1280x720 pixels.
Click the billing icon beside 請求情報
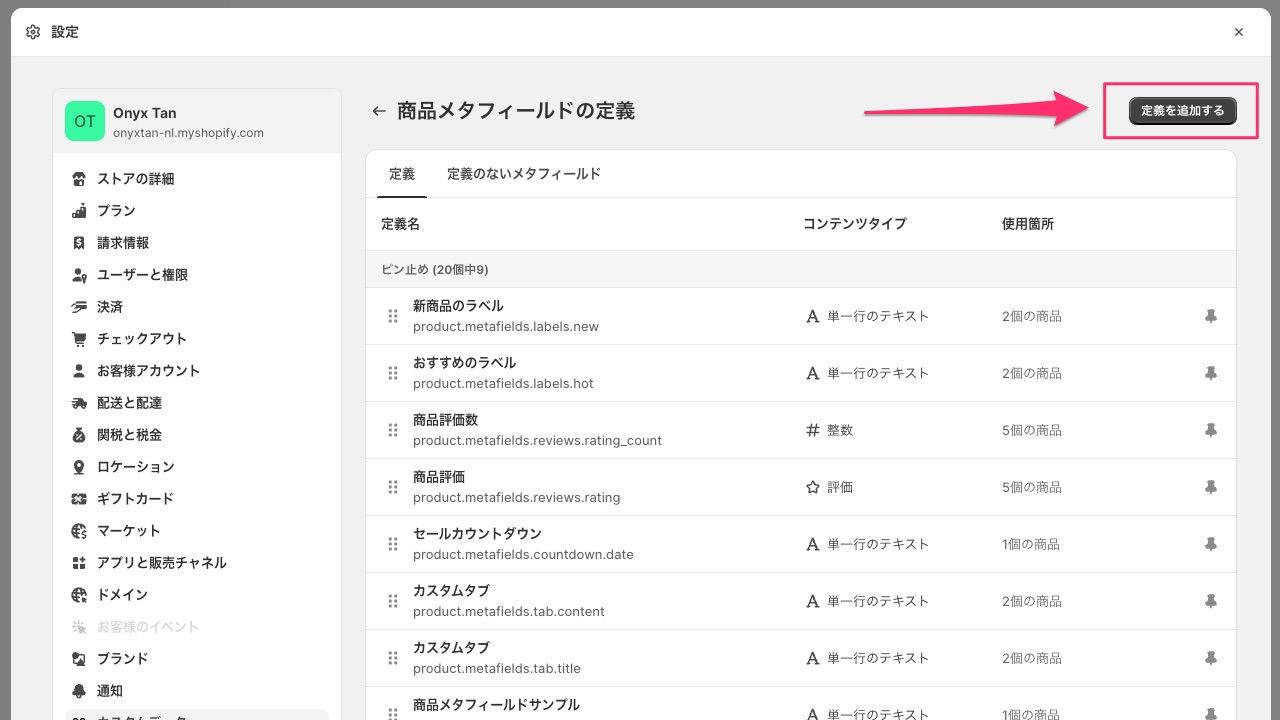click(x=79, y=243)
